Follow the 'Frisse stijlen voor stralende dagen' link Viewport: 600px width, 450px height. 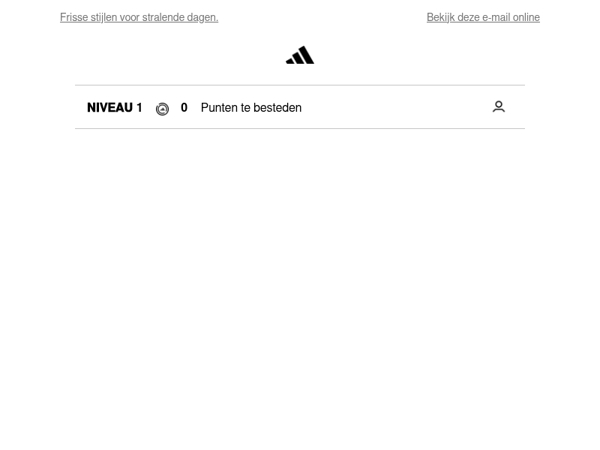pyautogui.click(x=139, y=17)
